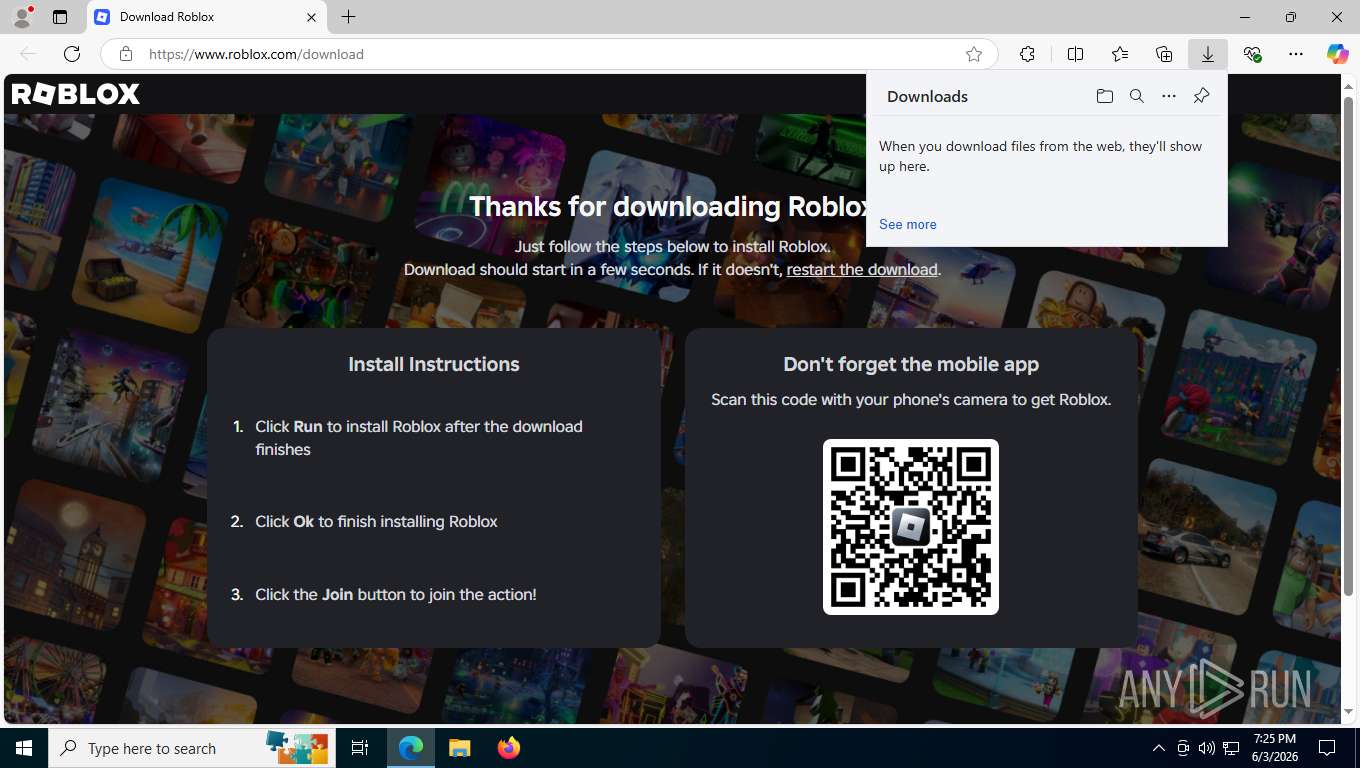Open the tab actions menu icon
The image size is (1360, 768).
[60, 17]
